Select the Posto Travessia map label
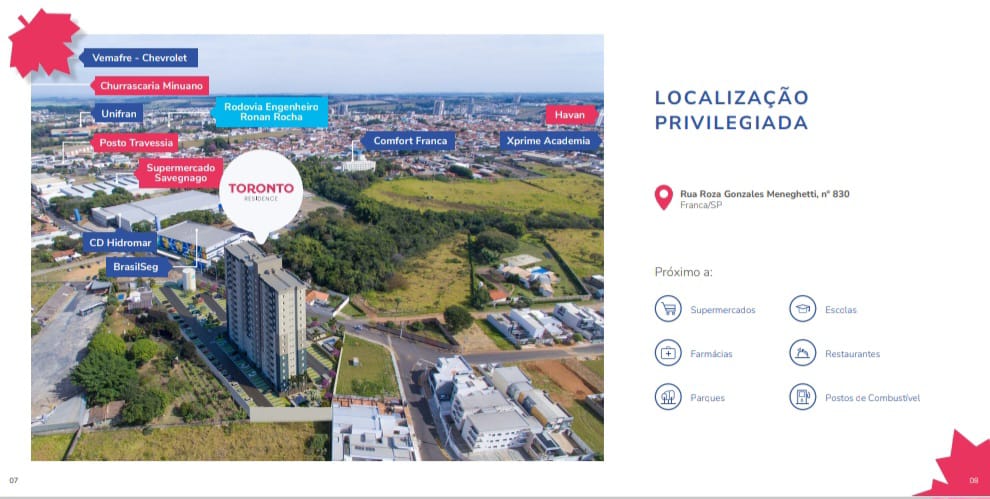Screen dimensions: 990x499 [x=135, y=143]
